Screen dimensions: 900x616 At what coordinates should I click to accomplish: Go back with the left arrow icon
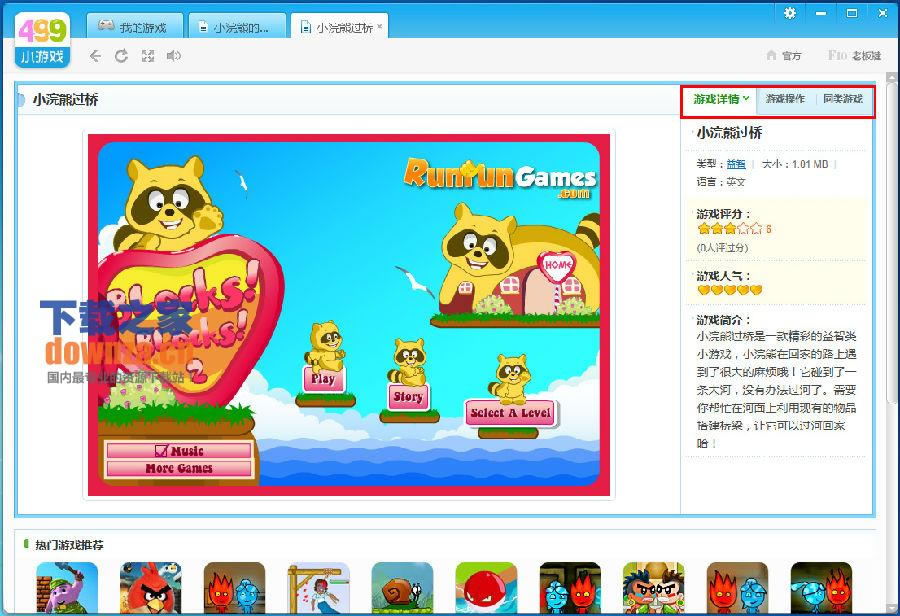pyautogui.click(x=95, y=56)
